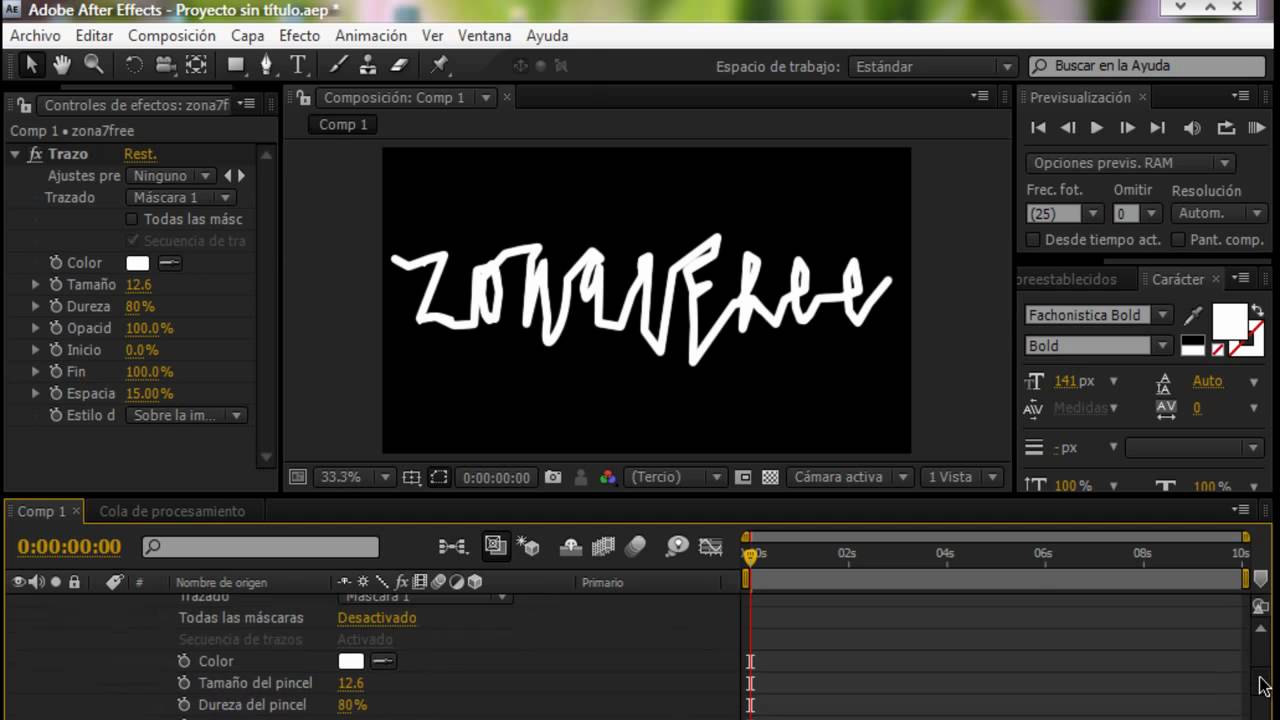The height and width of the screenshot is (720, 1280).
Task: Open the Show Channel RGB icon
Action: (607, 477)
